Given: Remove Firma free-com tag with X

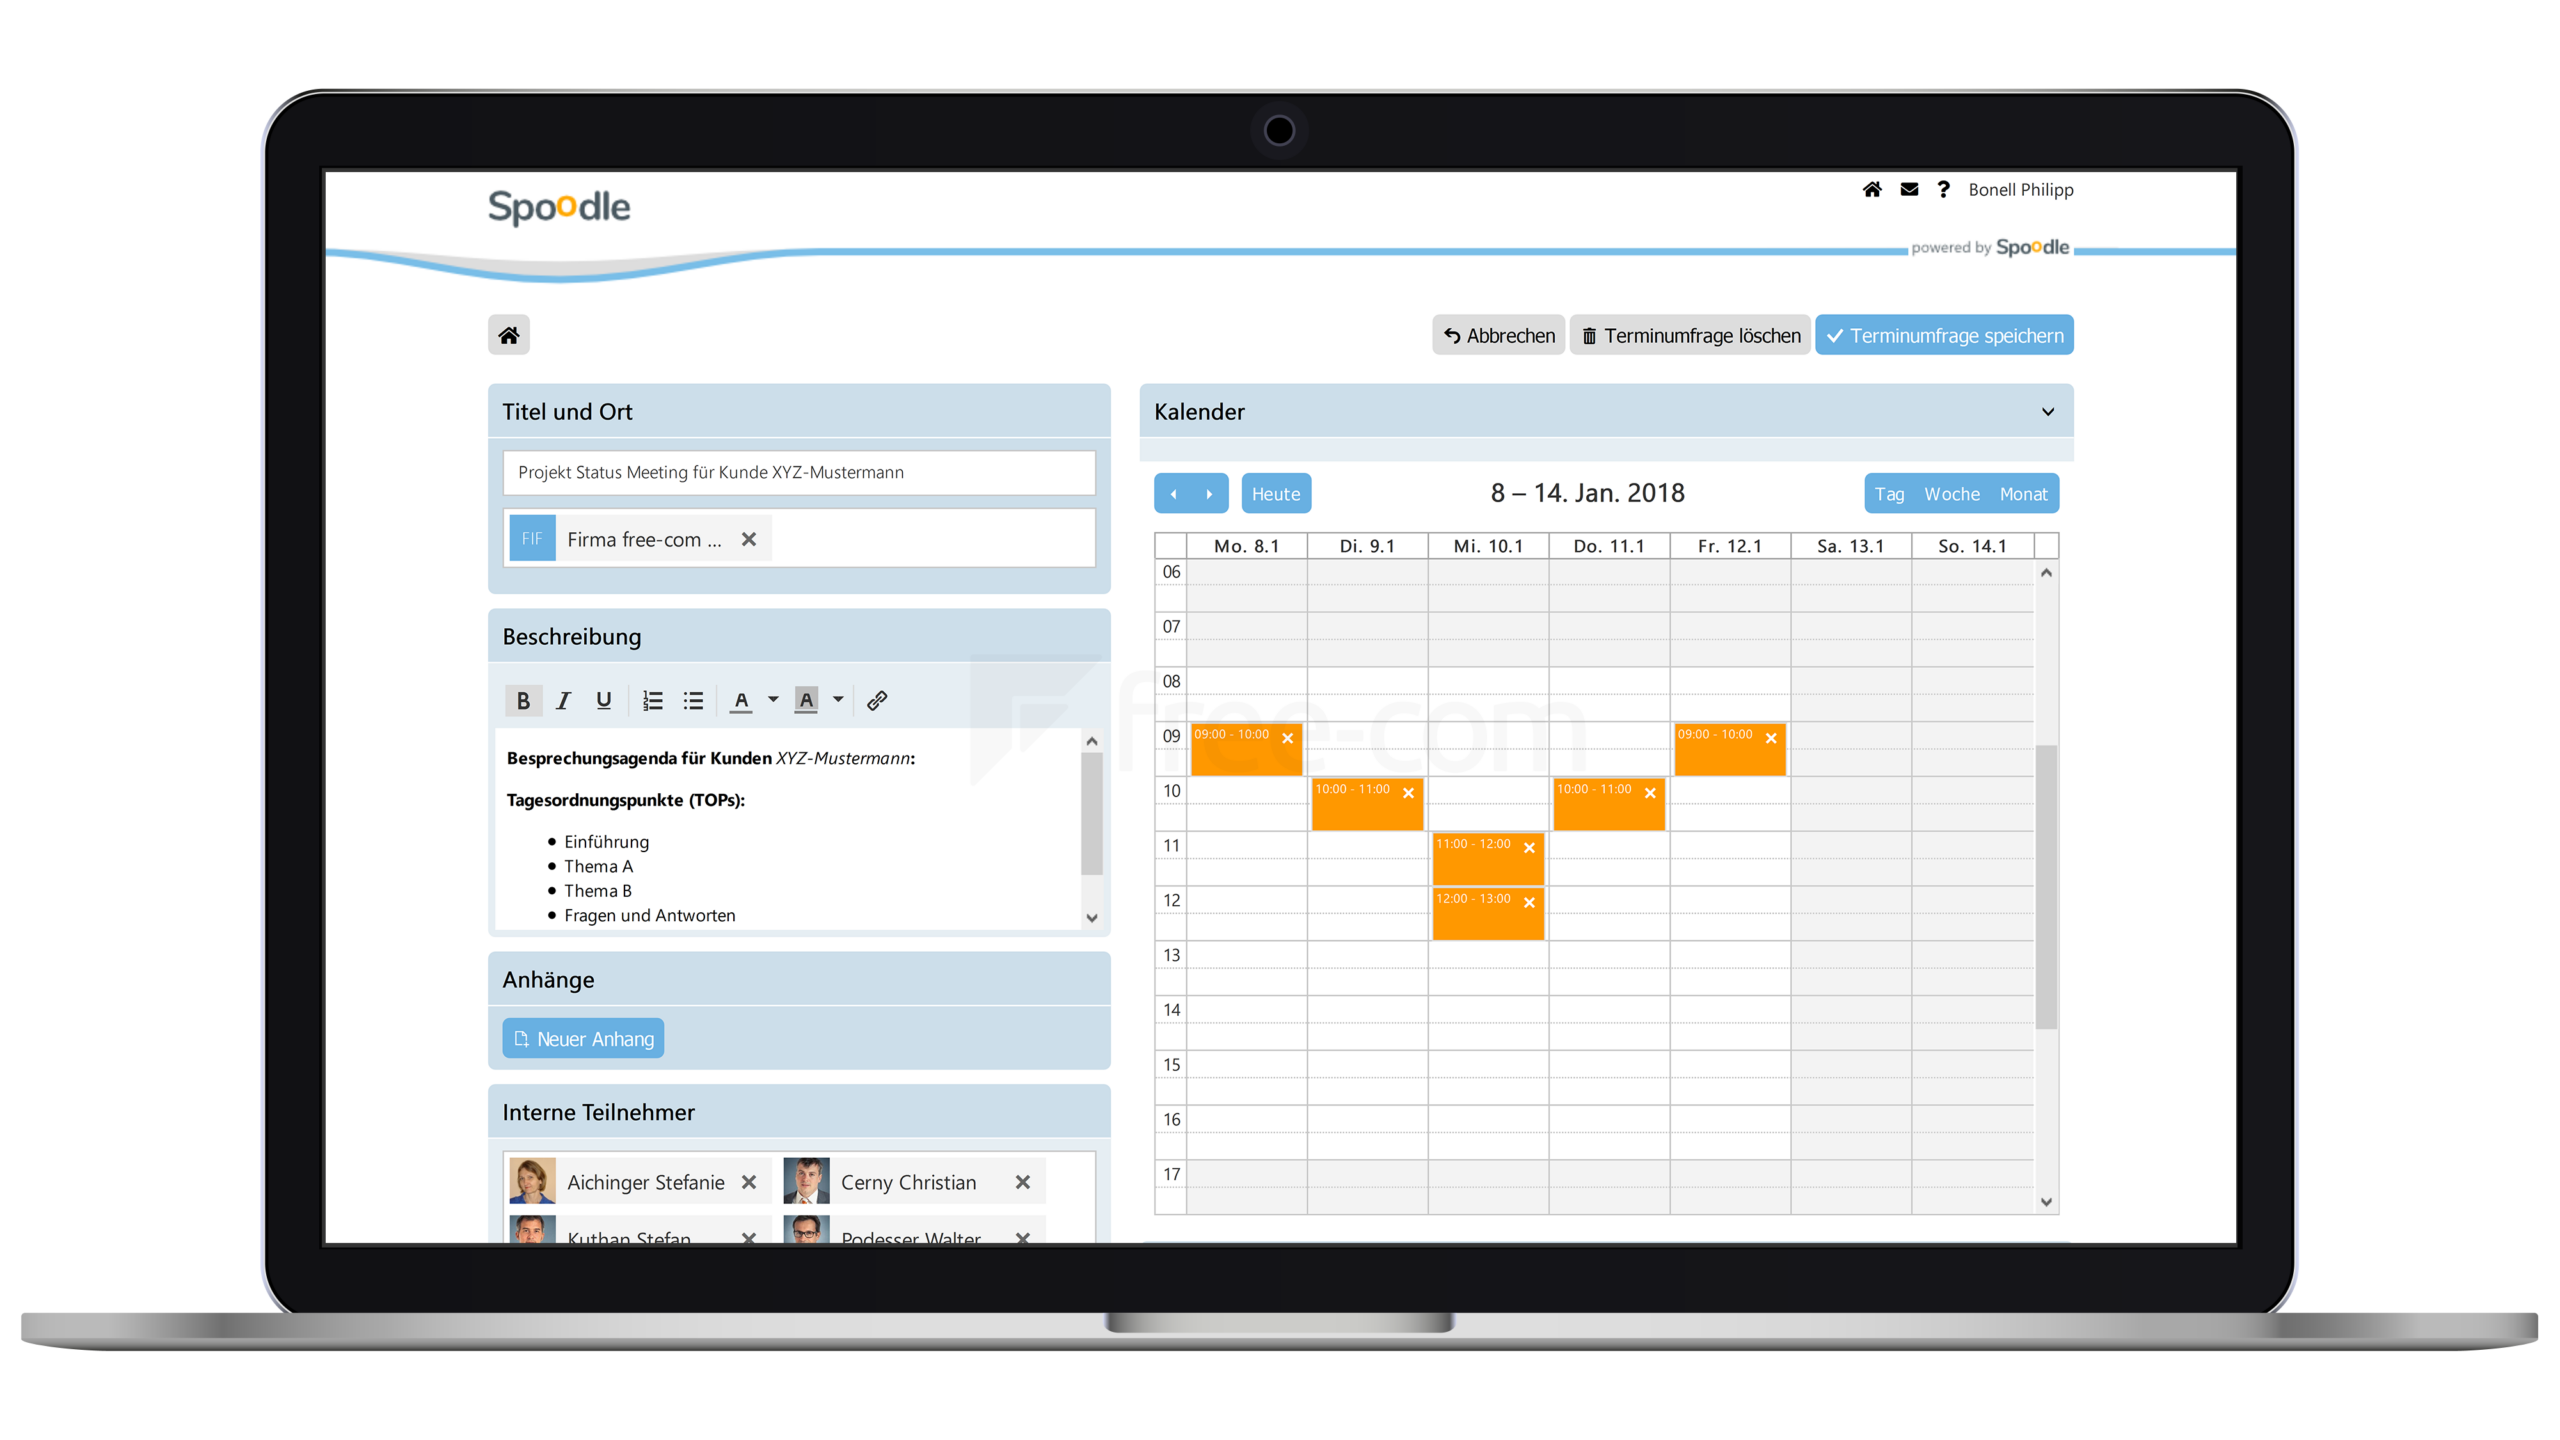Looking at the screenshot, I should tap(747, 538).
